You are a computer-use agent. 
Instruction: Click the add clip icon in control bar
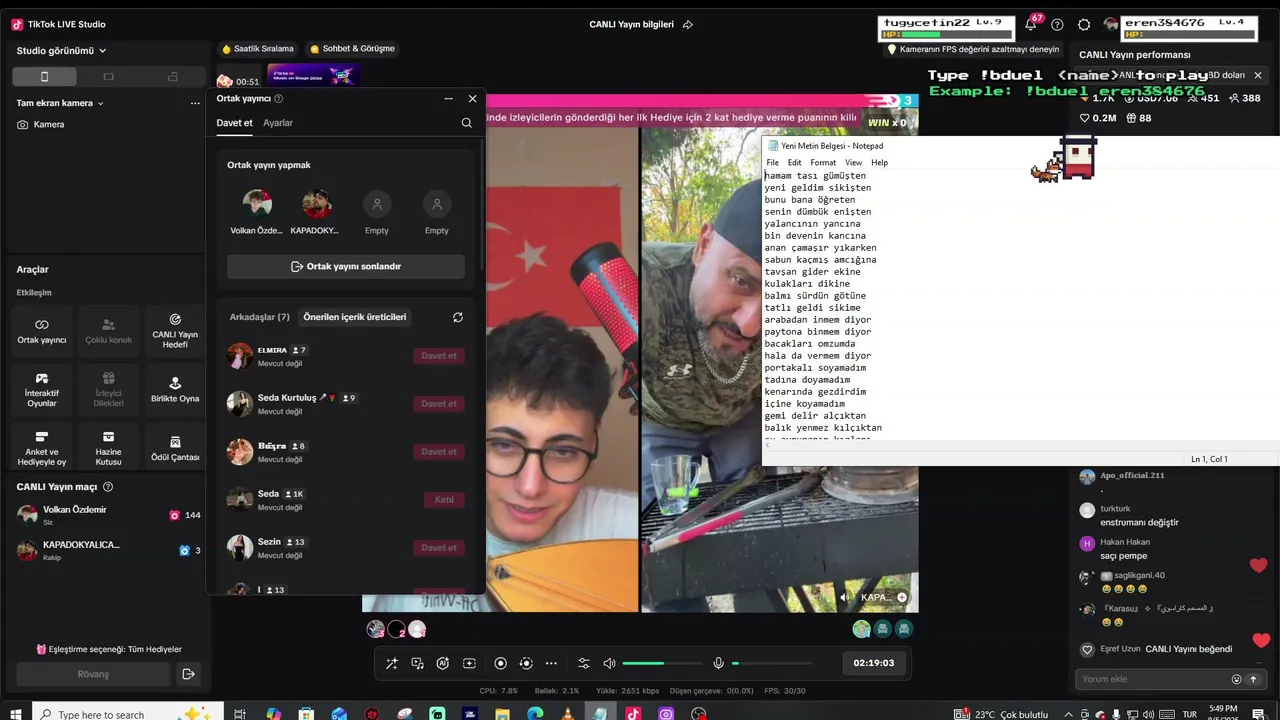[x=469, y=663]
